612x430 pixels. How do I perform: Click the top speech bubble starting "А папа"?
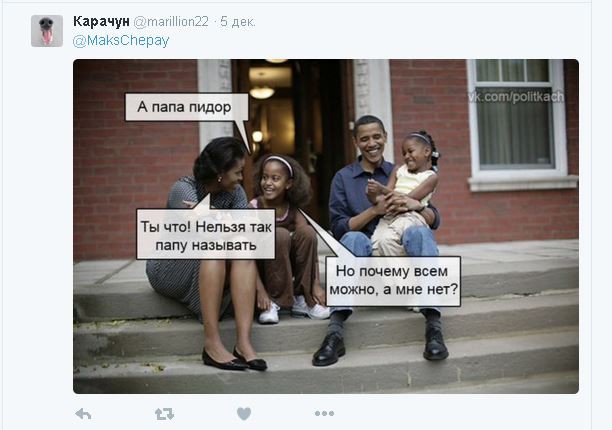[x=186, y=107]
